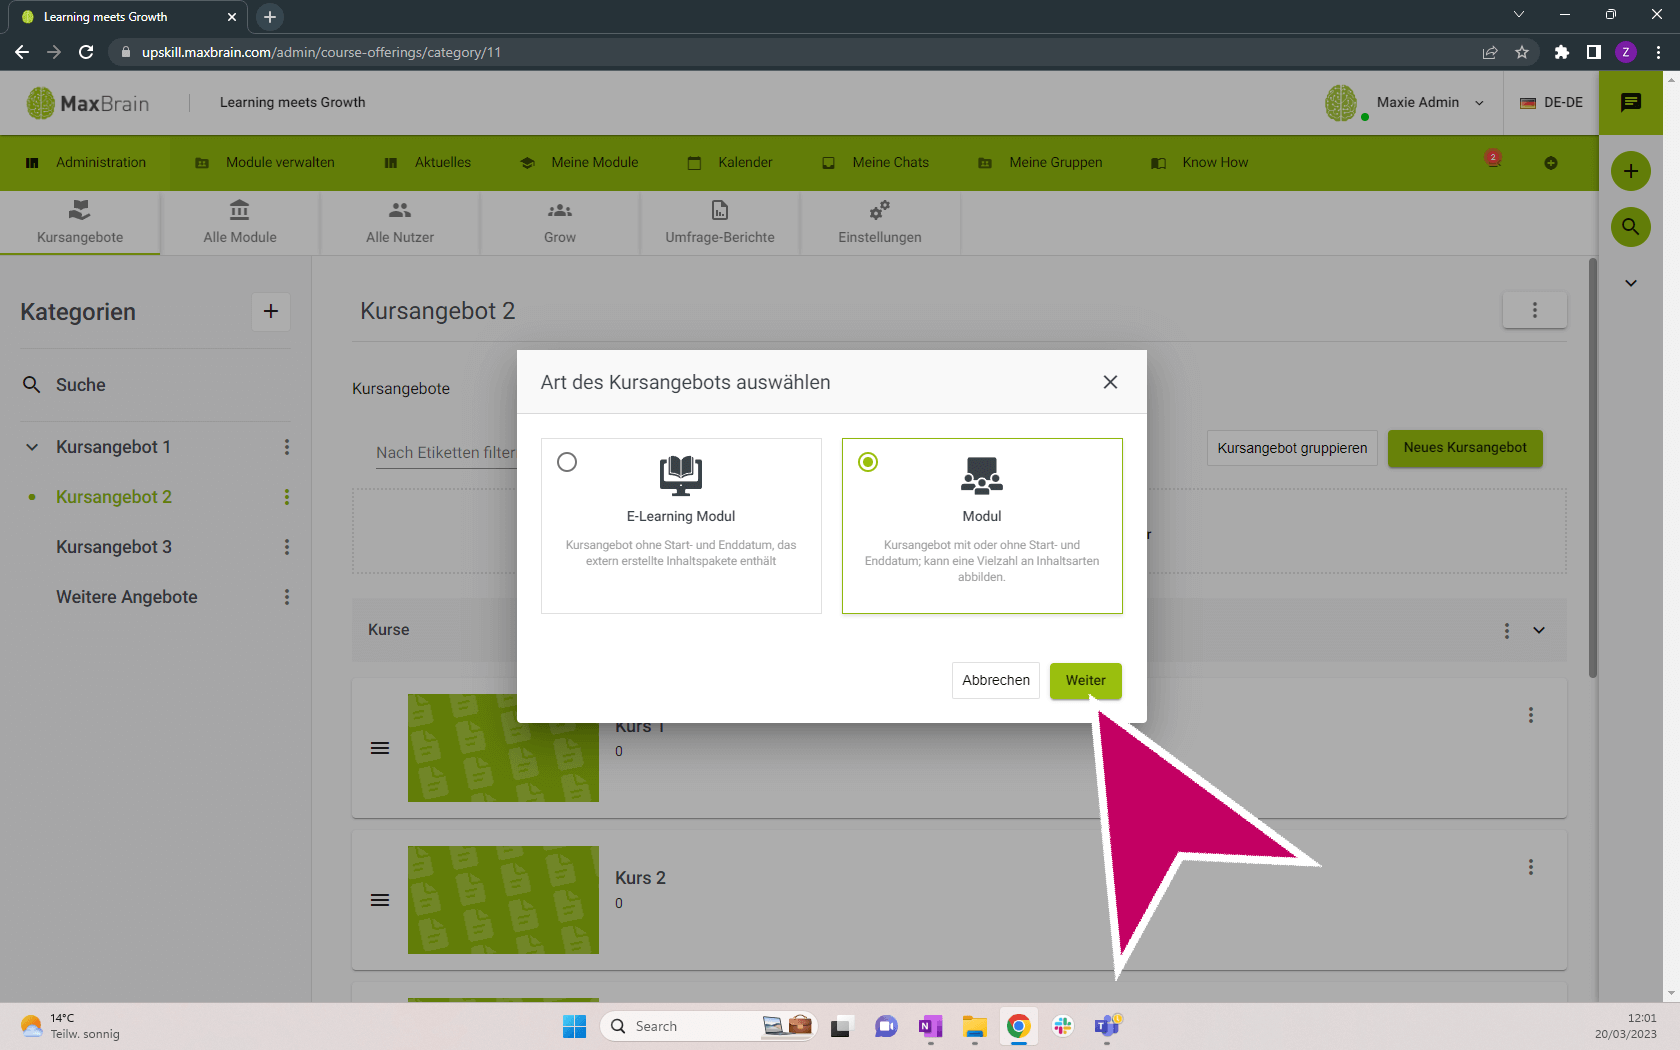Open the Weitere Angebote options menu
This screenshot has height=1050, width=1680.
click(287, 597)
